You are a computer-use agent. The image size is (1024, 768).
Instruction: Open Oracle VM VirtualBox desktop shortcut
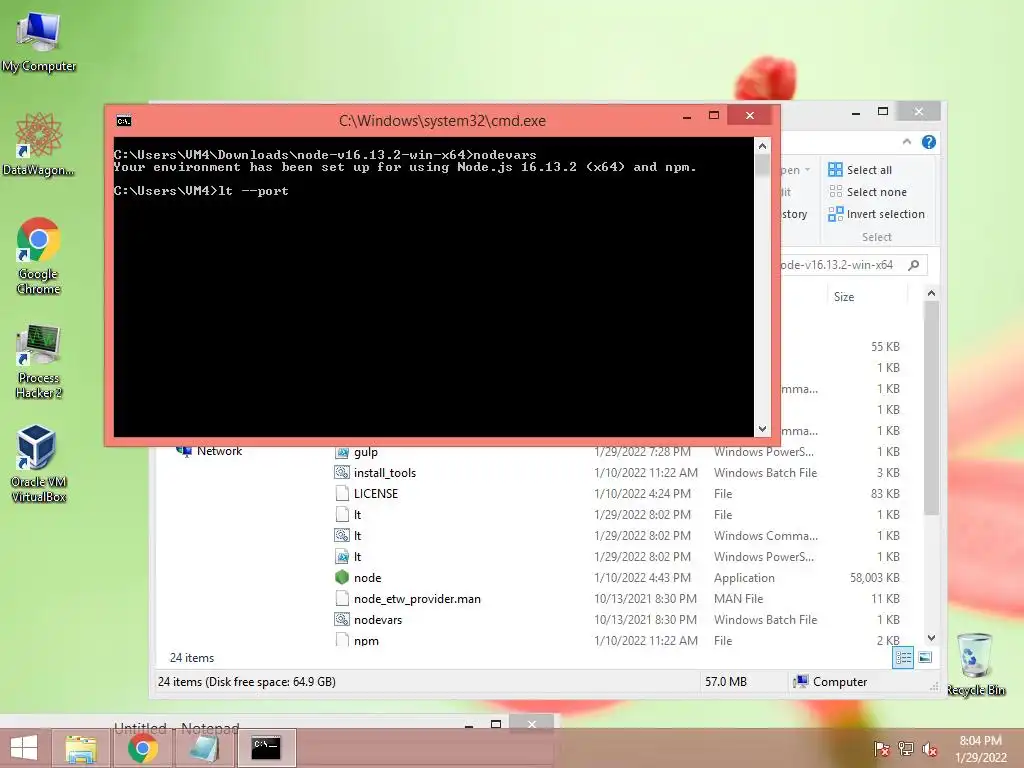tap(39, 463)
